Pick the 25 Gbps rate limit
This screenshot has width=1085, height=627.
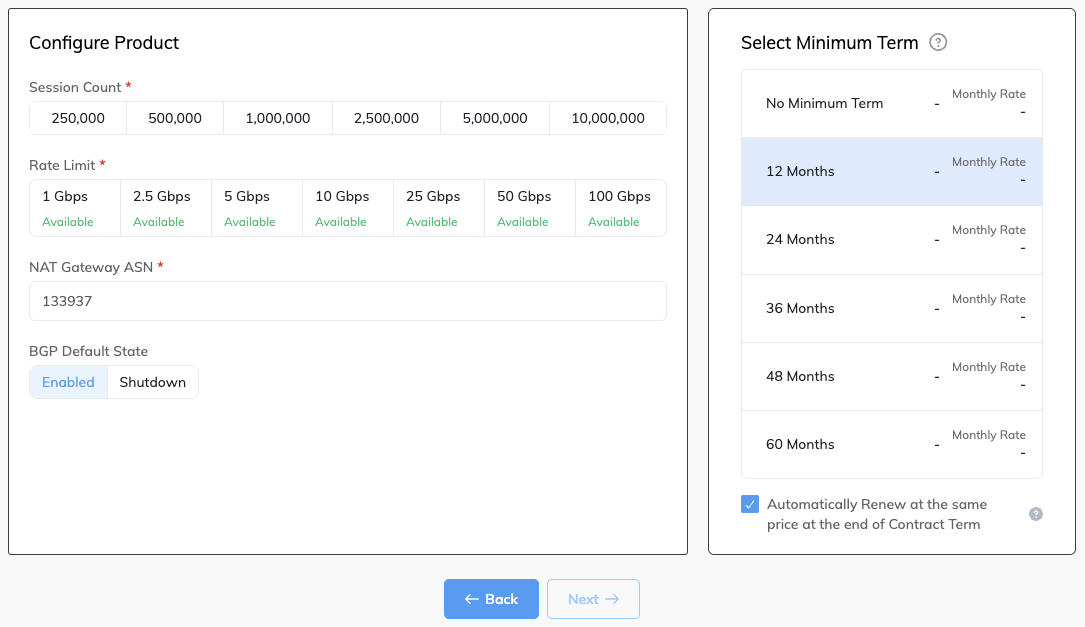(x=439, y=208)
